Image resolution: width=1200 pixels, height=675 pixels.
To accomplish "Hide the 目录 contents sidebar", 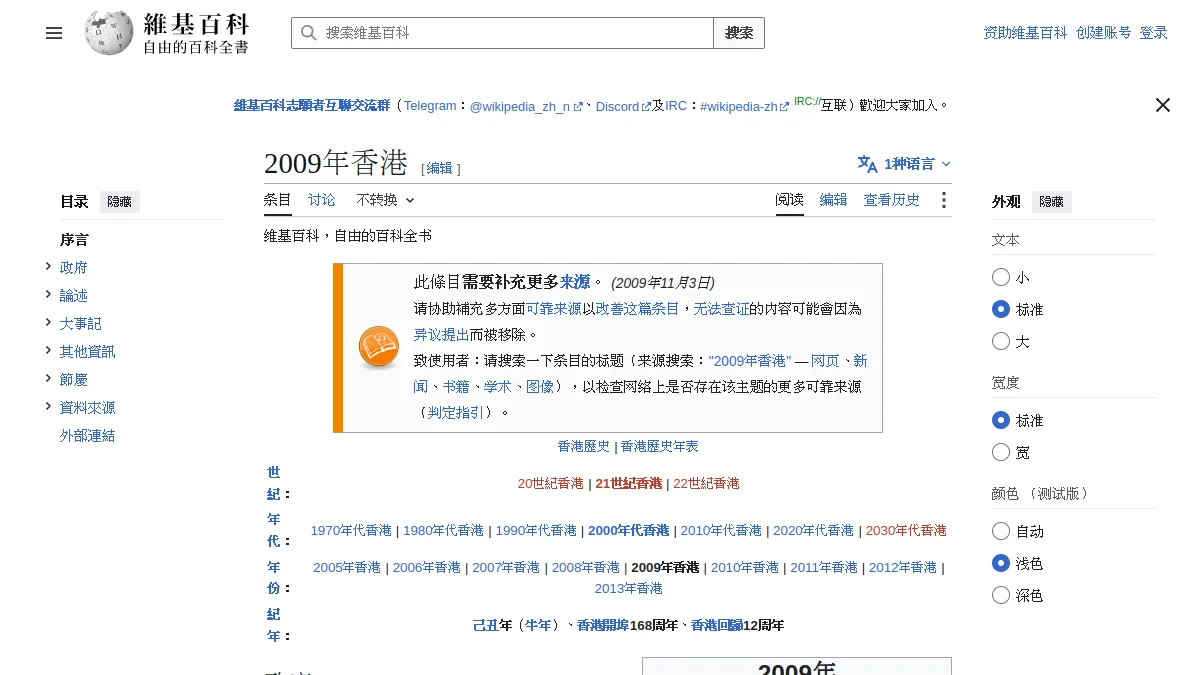I will pyautogui.click(x=120, y=202).
